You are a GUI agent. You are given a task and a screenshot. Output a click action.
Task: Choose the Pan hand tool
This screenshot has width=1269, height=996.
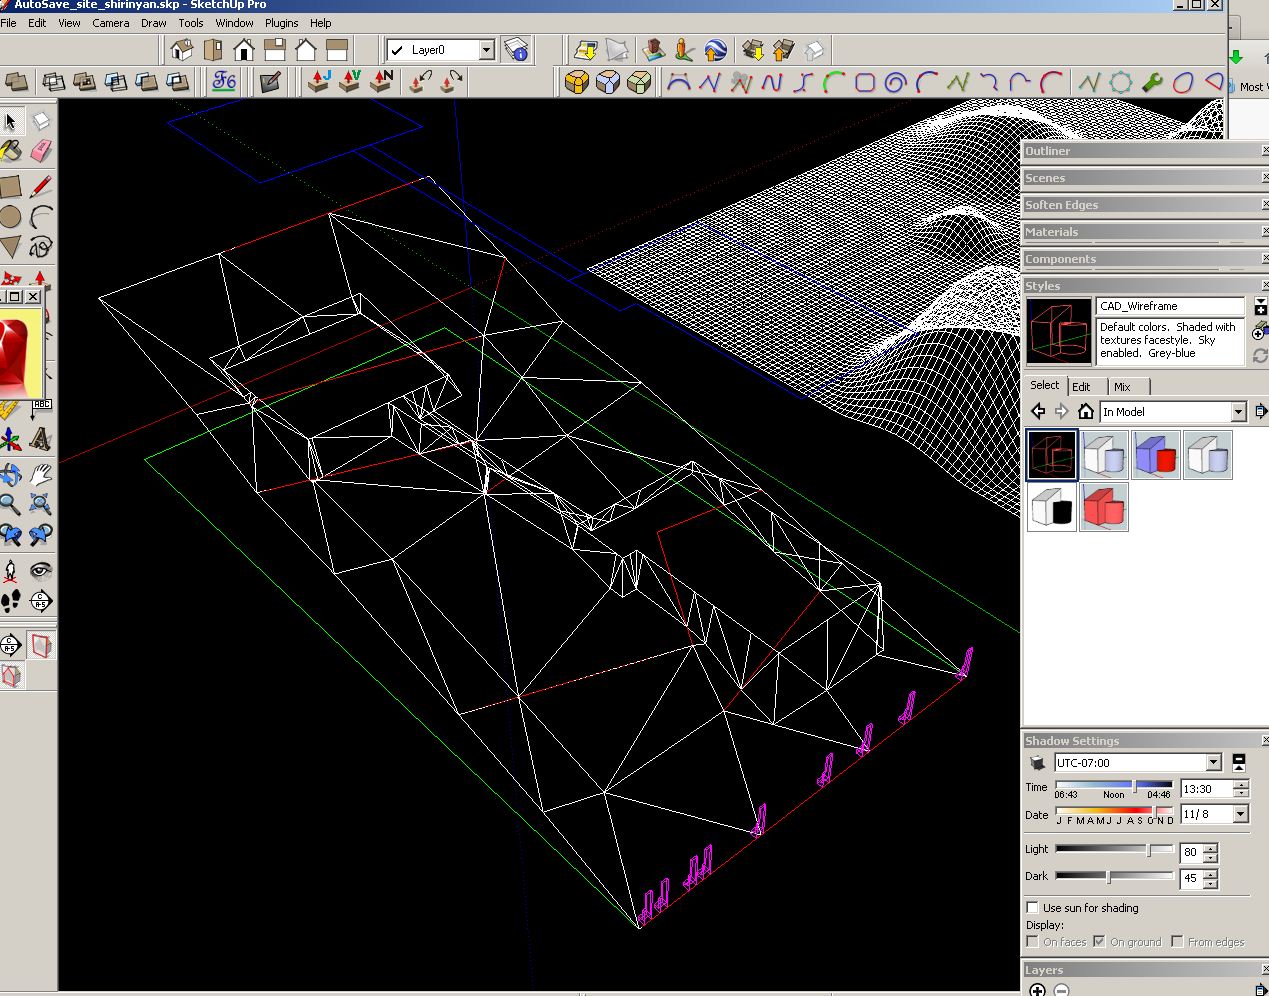41,474
